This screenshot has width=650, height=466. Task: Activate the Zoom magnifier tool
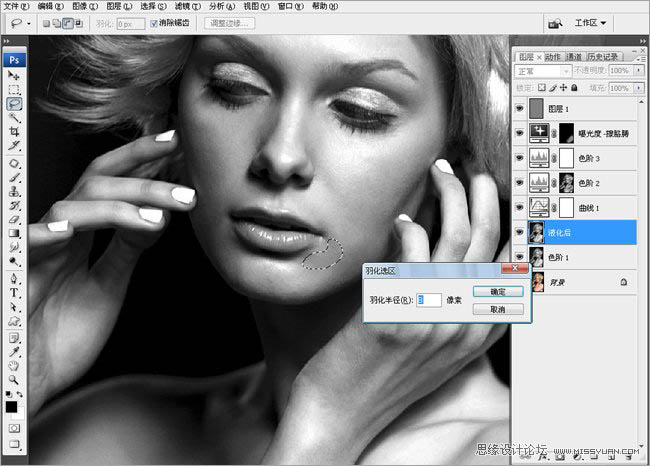tap(14, 380)
